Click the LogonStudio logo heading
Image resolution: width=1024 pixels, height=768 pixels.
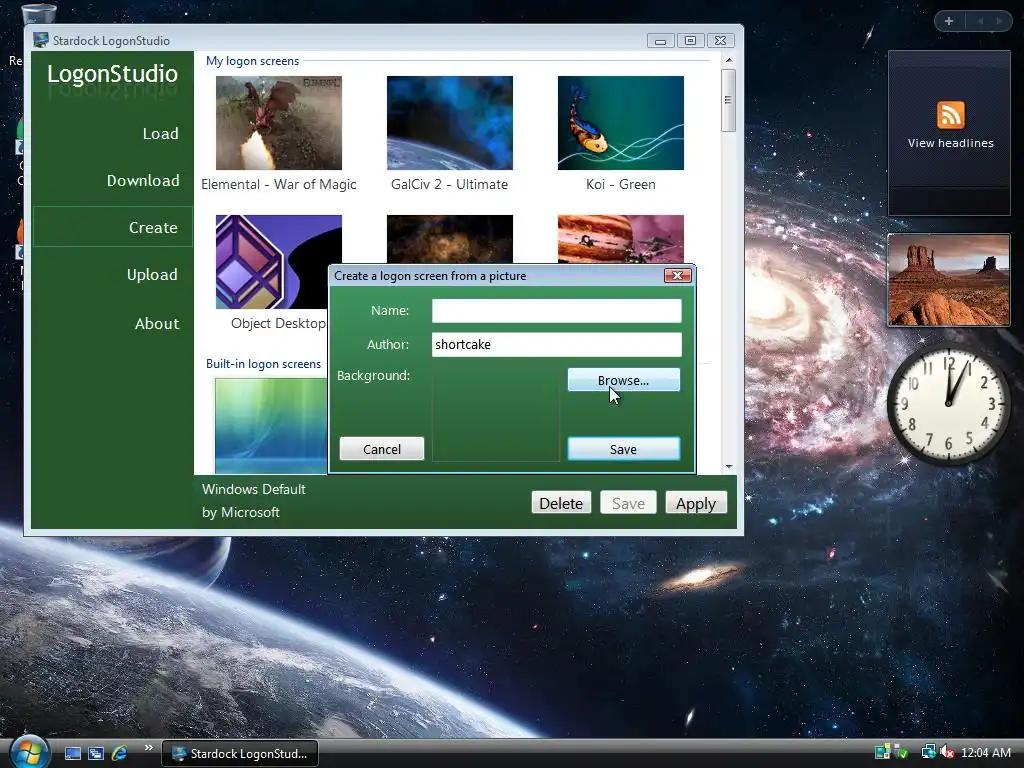coord(112,73)
